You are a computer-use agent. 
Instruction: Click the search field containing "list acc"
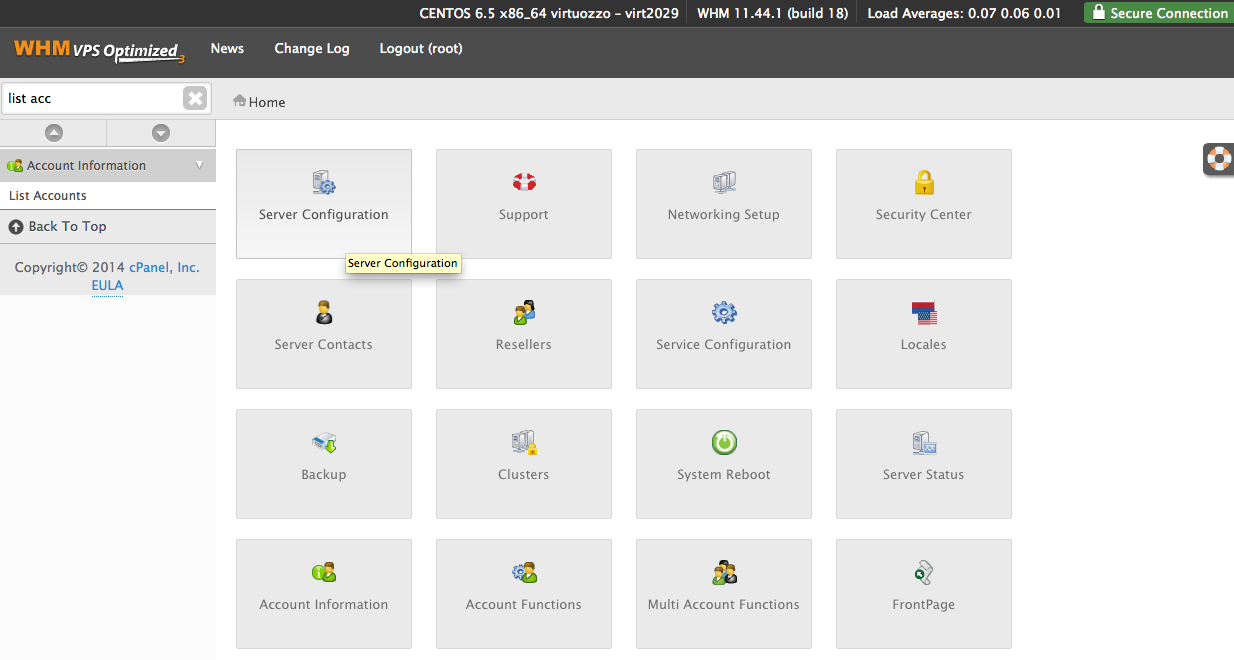click(92, 98)
